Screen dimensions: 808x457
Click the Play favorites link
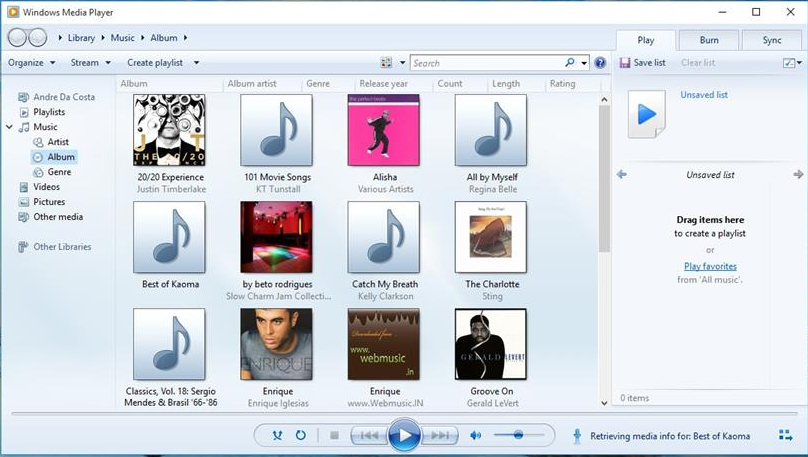coord(710,266)
